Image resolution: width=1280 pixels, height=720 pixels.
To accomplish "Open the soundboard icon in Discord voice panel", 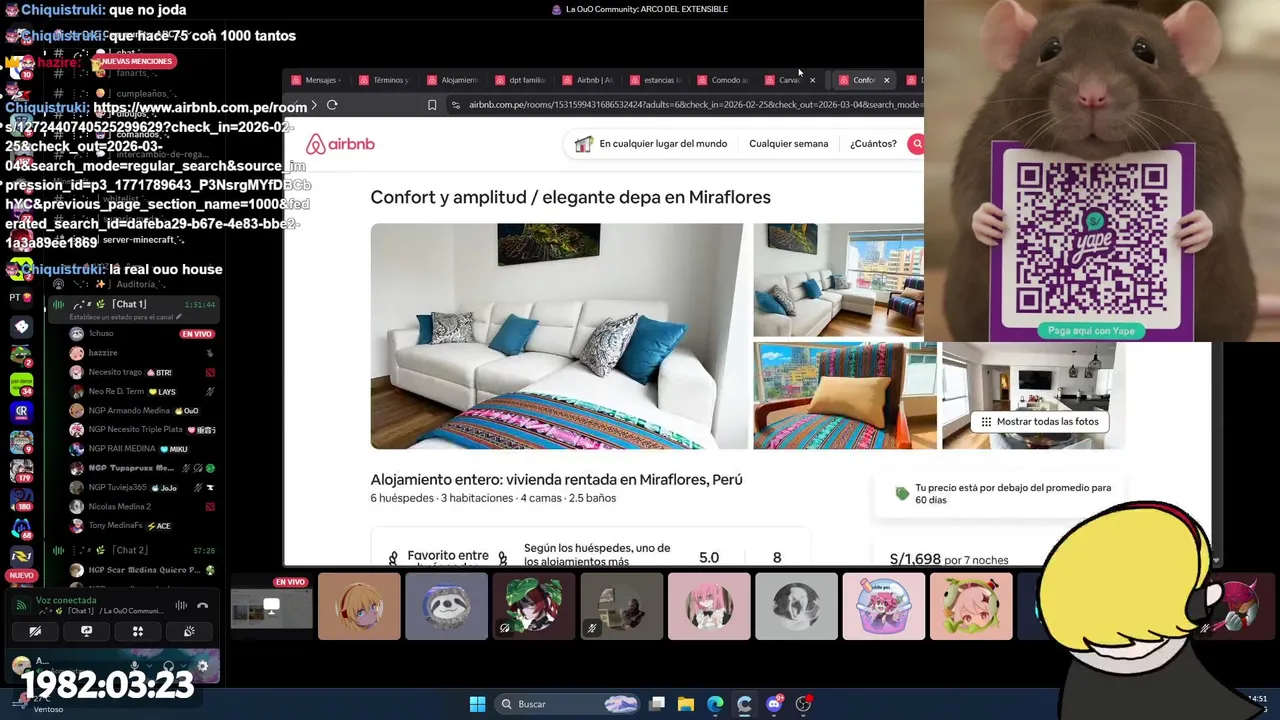I will point(189,631).
